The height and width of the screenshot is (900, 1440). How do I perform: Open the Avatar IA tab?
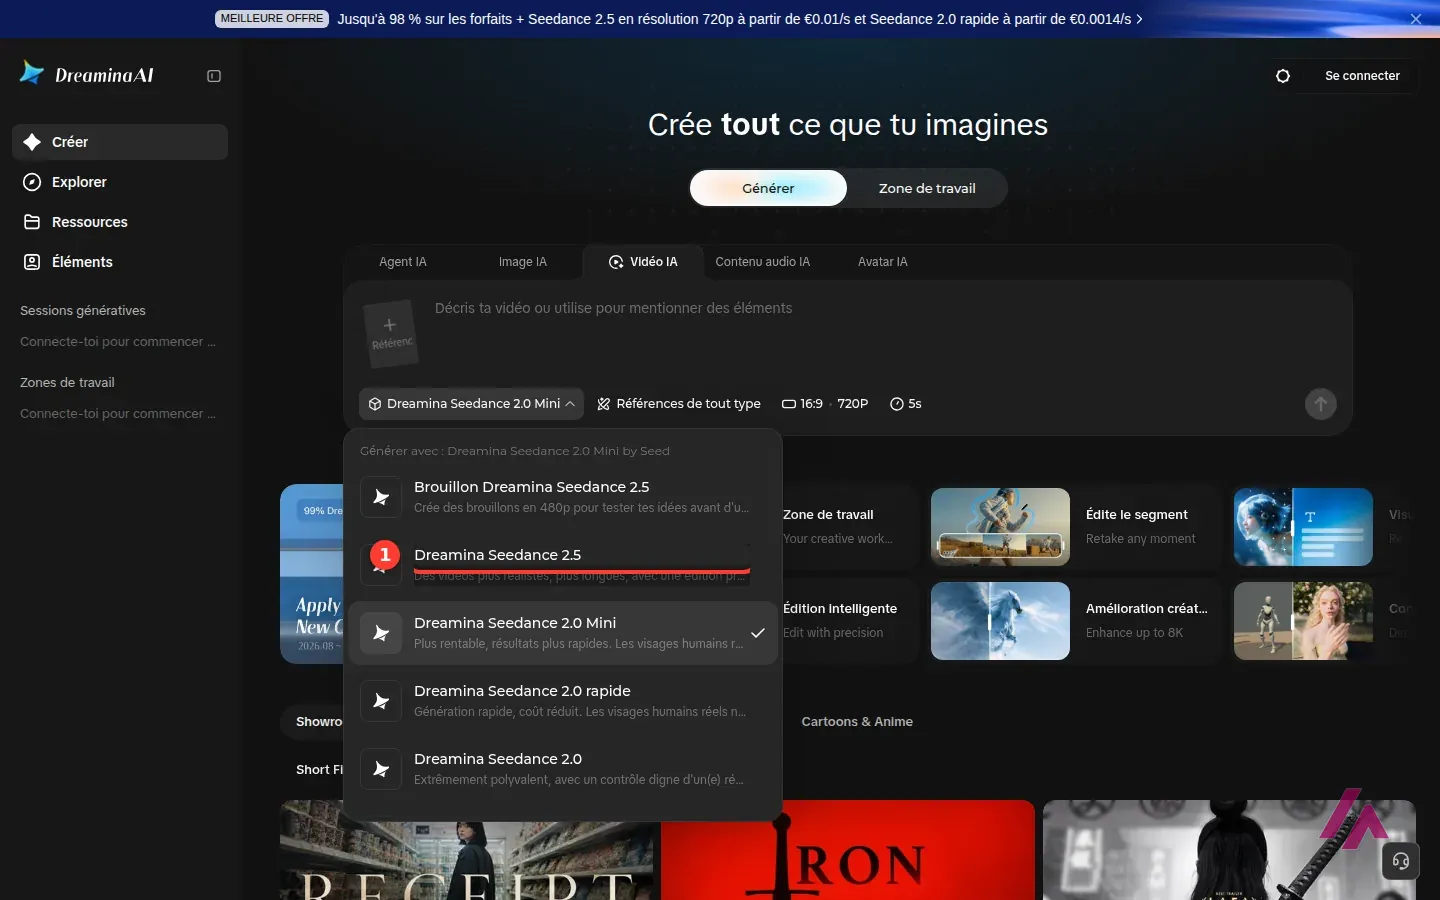pyautogui.click(x=883, y=262)
